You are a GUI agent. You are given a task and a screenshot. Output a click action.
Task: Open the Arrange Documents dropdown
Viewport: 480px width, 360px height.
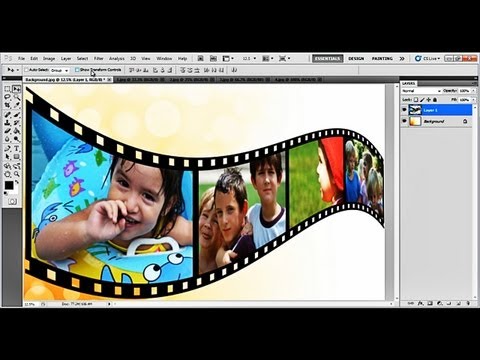267,58
